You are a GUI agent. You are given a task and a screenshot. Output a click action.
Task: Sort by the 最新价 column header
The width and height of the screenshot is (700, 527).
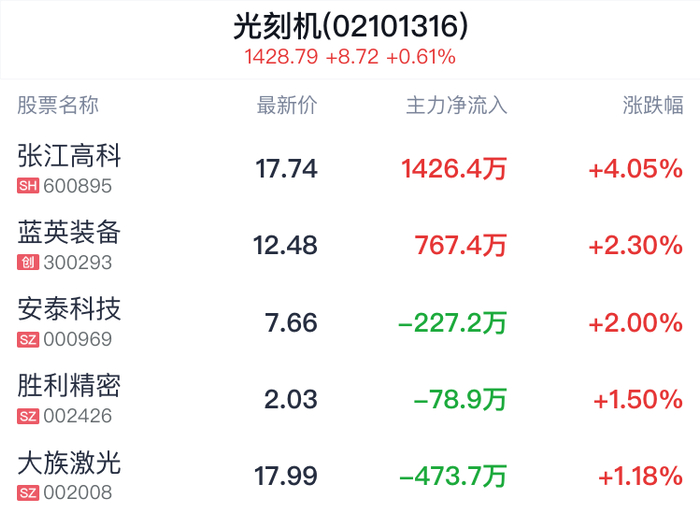287,106
